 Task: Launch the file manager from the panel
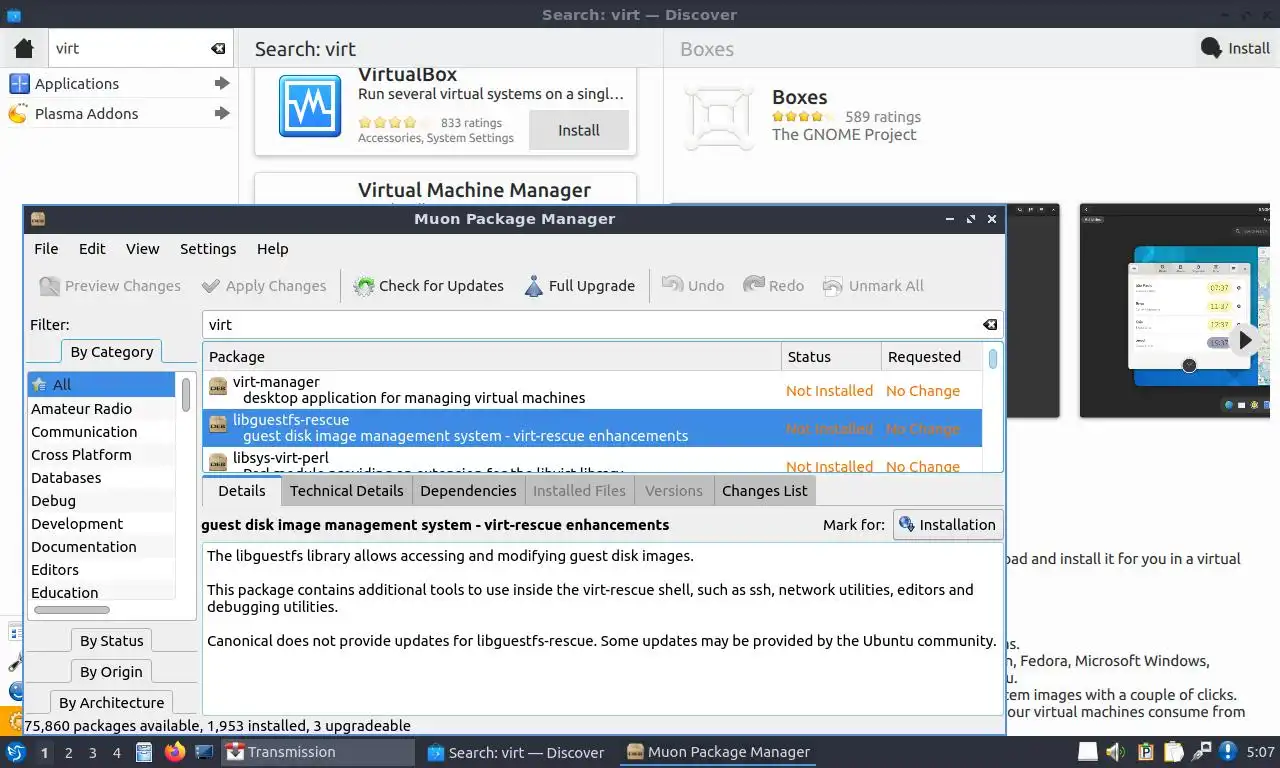(x=144, y=752)
